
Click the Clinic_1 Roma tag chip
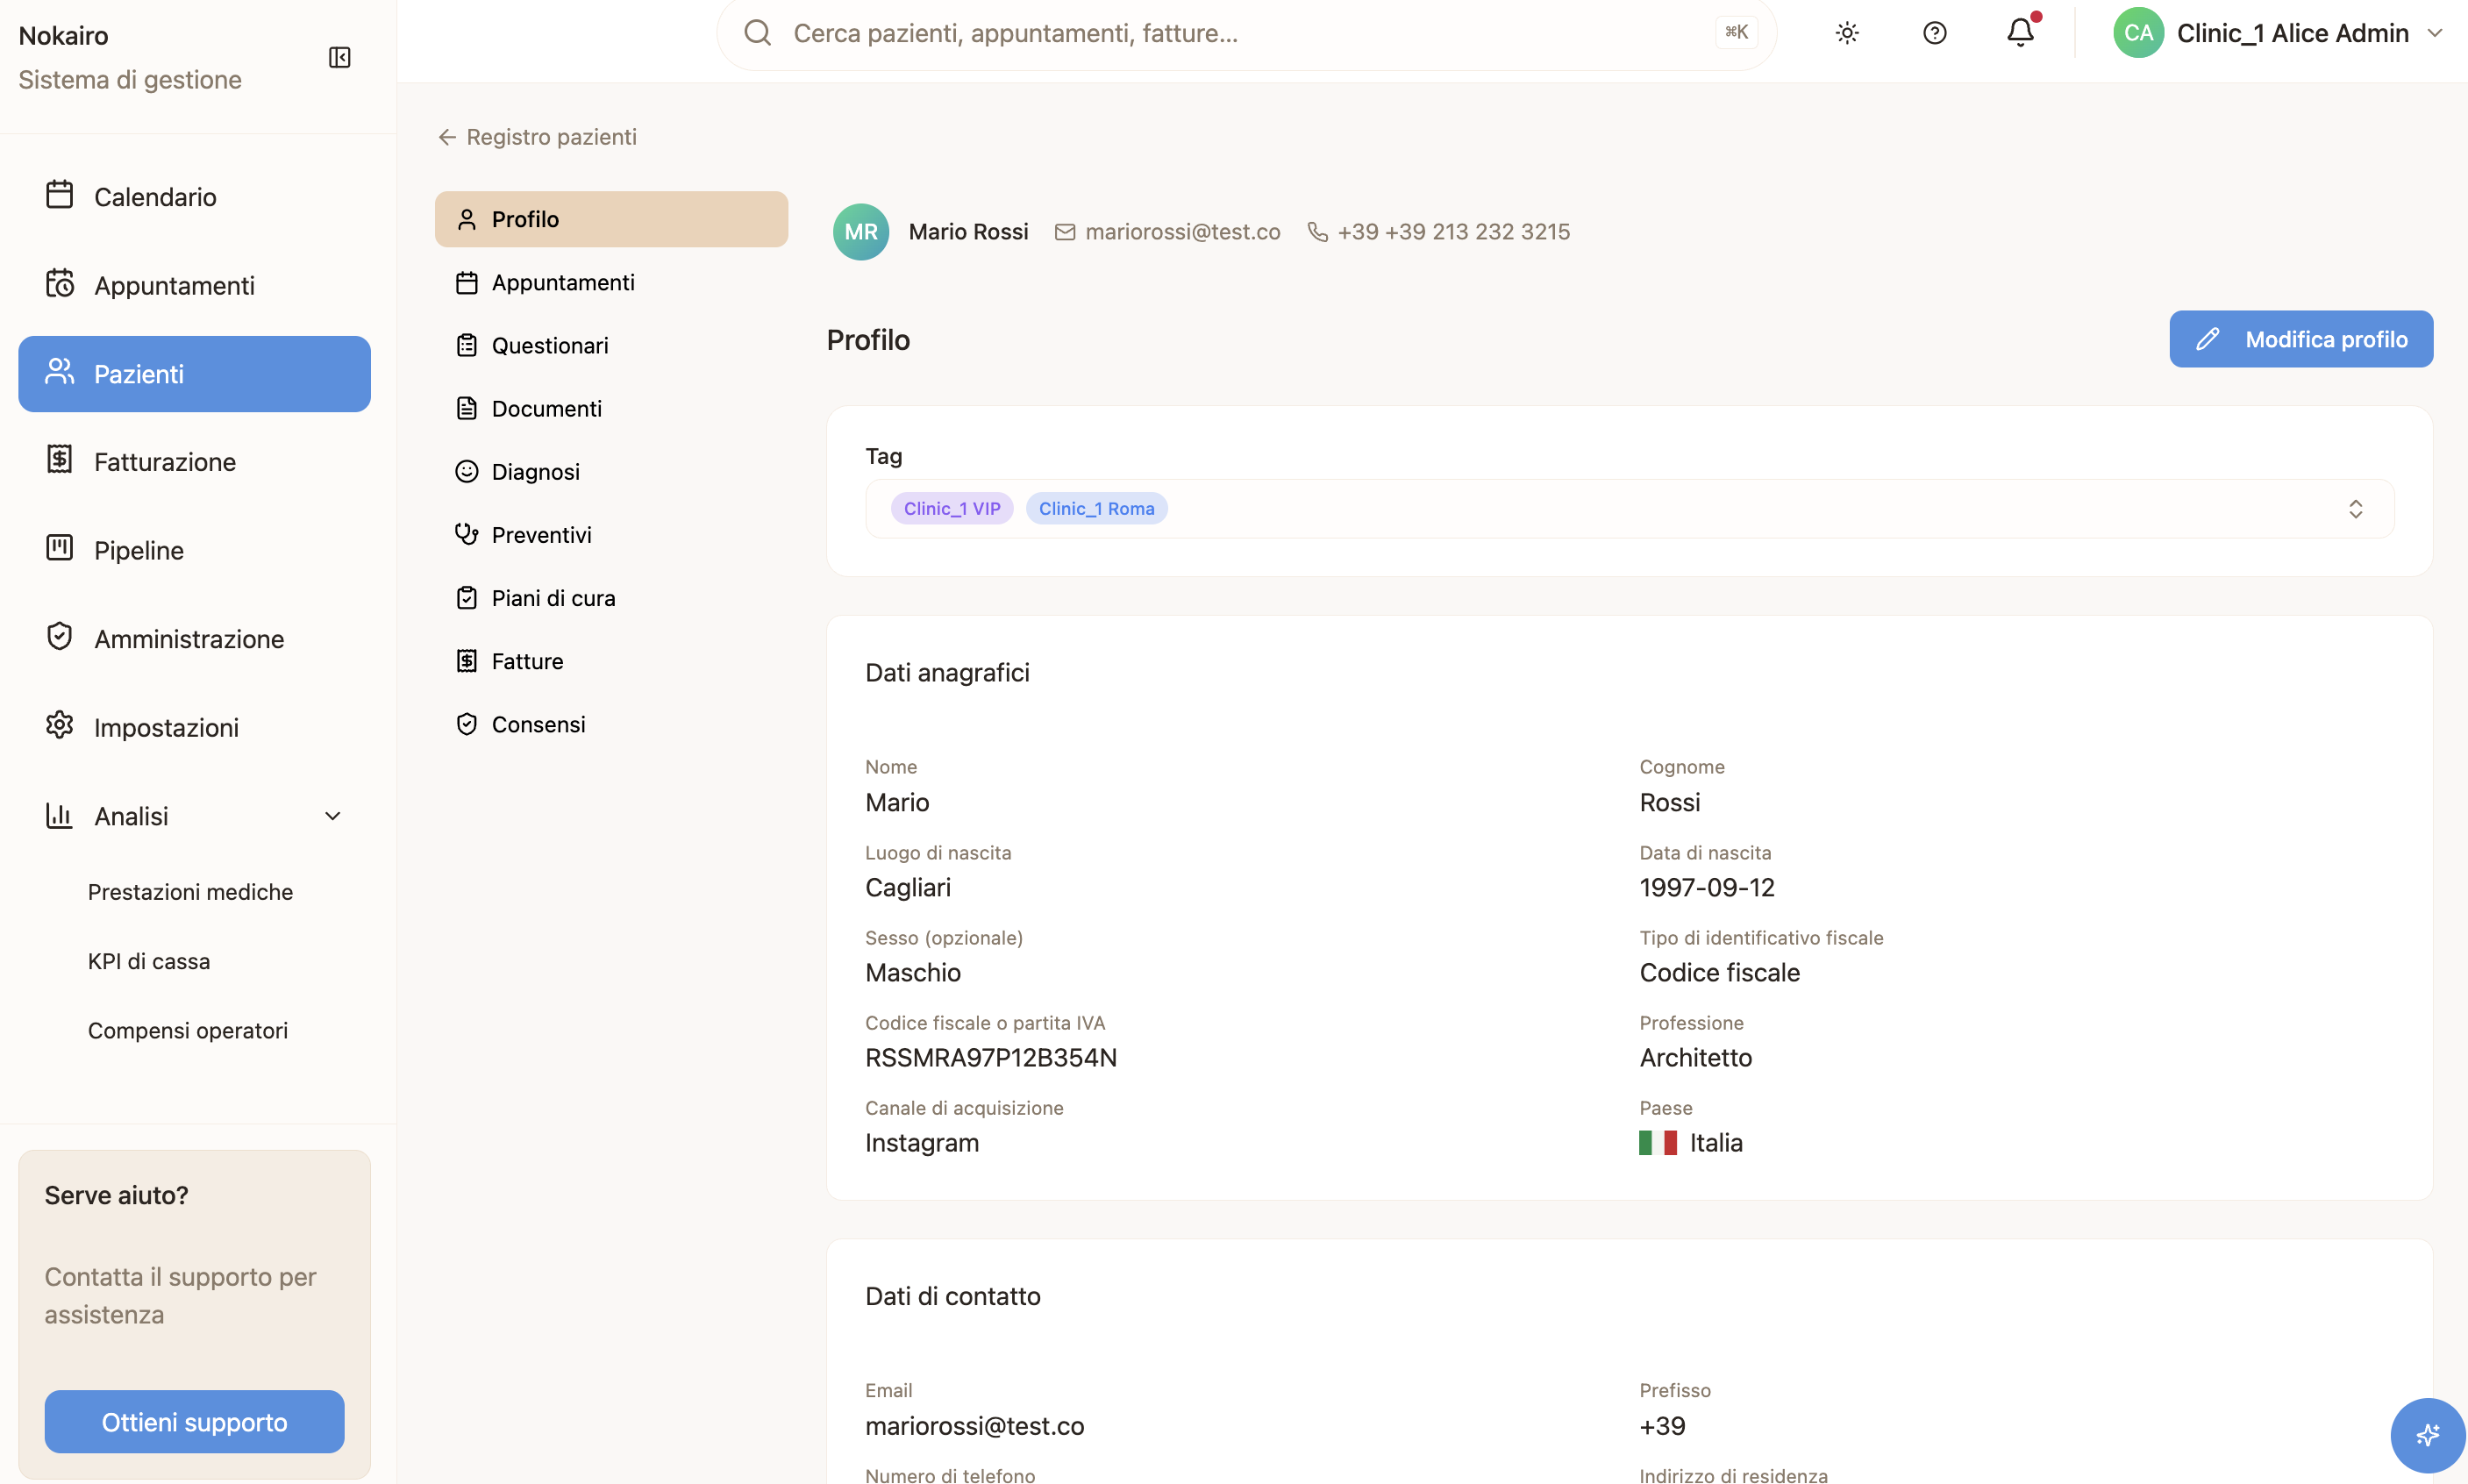click(1096, 509)
